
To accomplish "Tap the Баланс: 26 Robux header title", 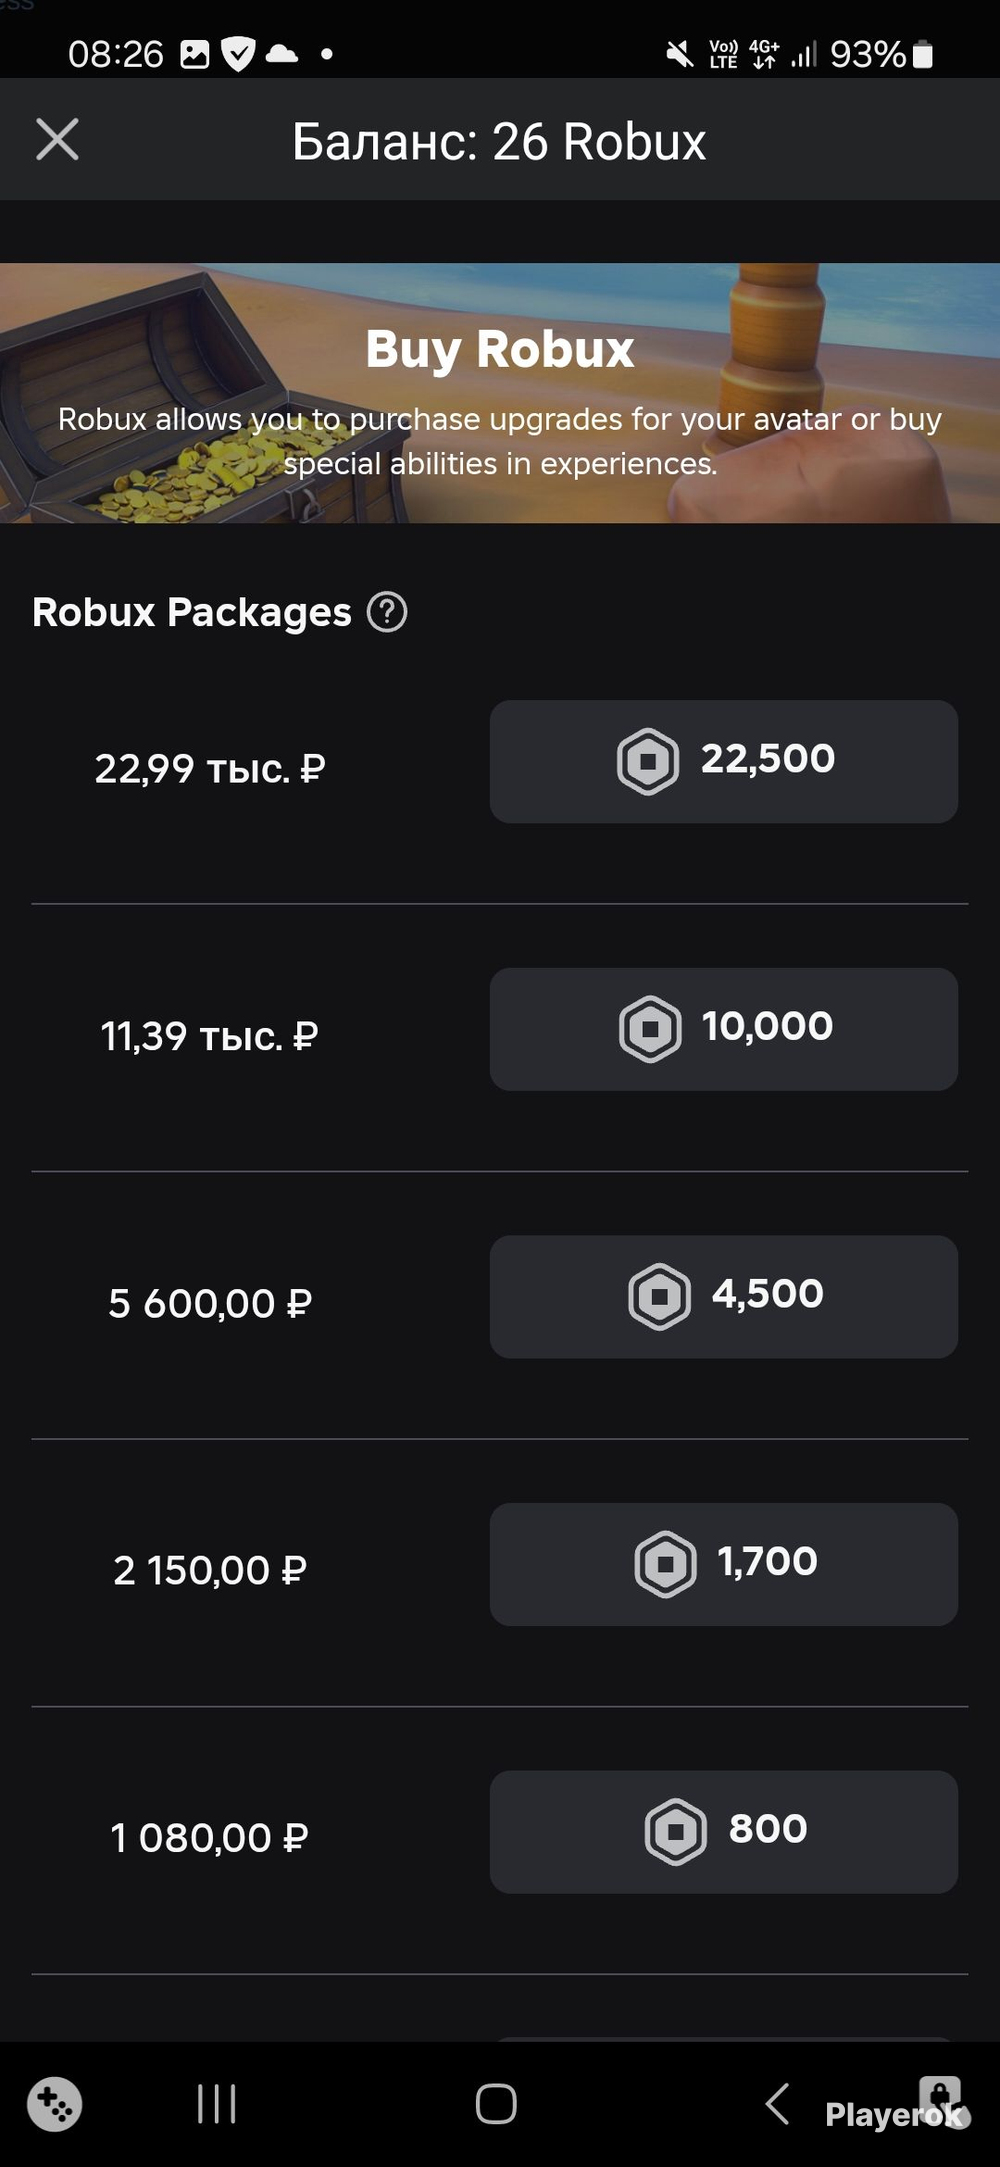I will (x=499, y=141).
